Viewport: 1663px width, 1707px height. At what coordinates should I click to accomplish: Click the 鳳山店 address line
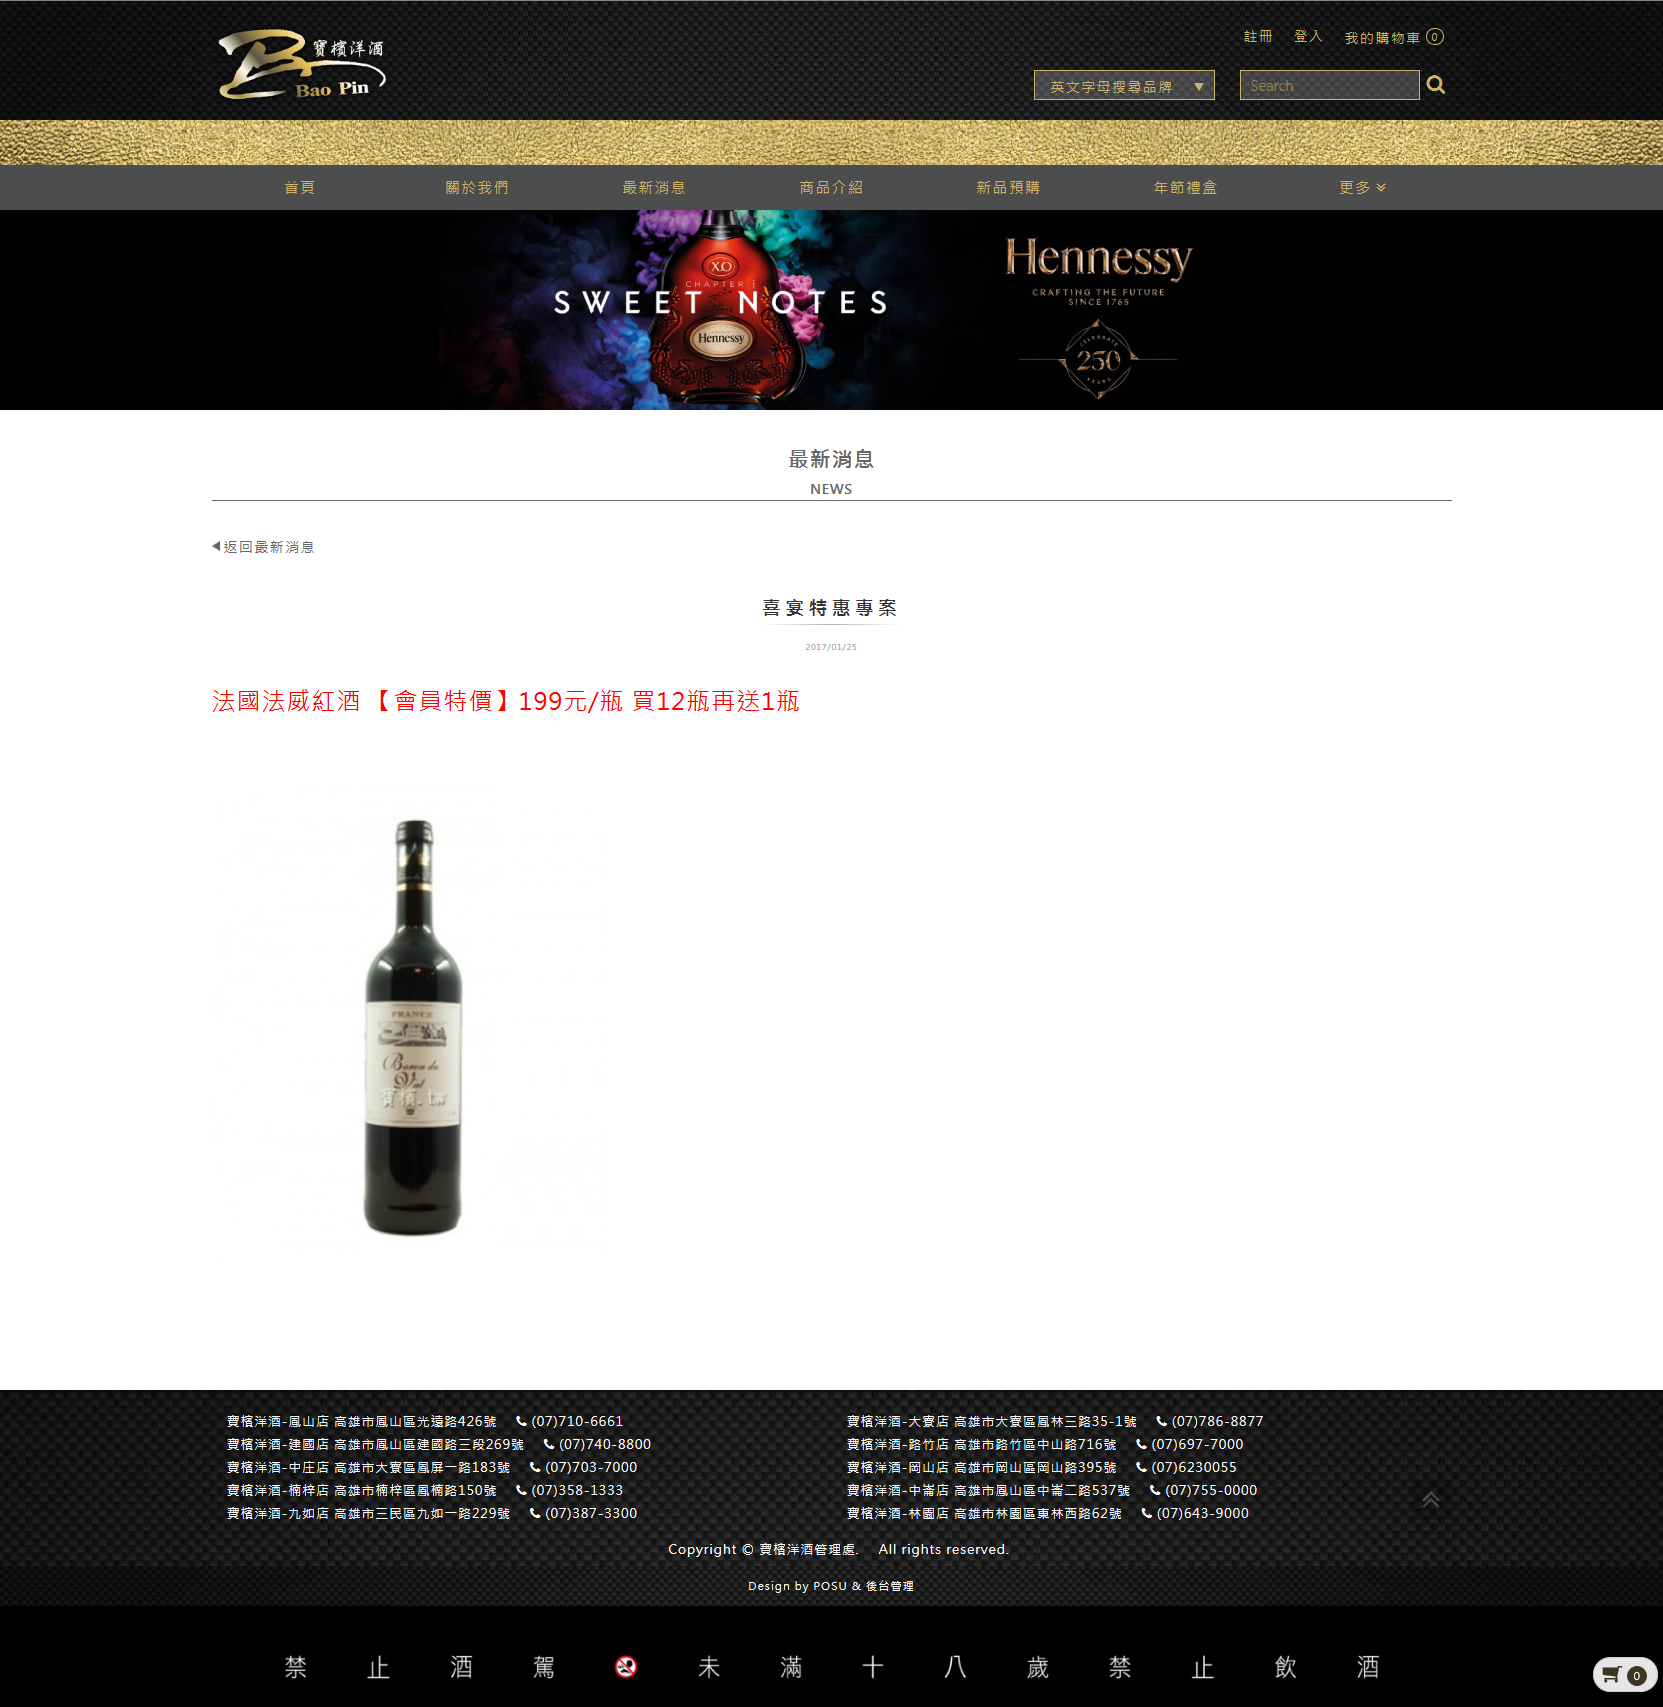362,1421
